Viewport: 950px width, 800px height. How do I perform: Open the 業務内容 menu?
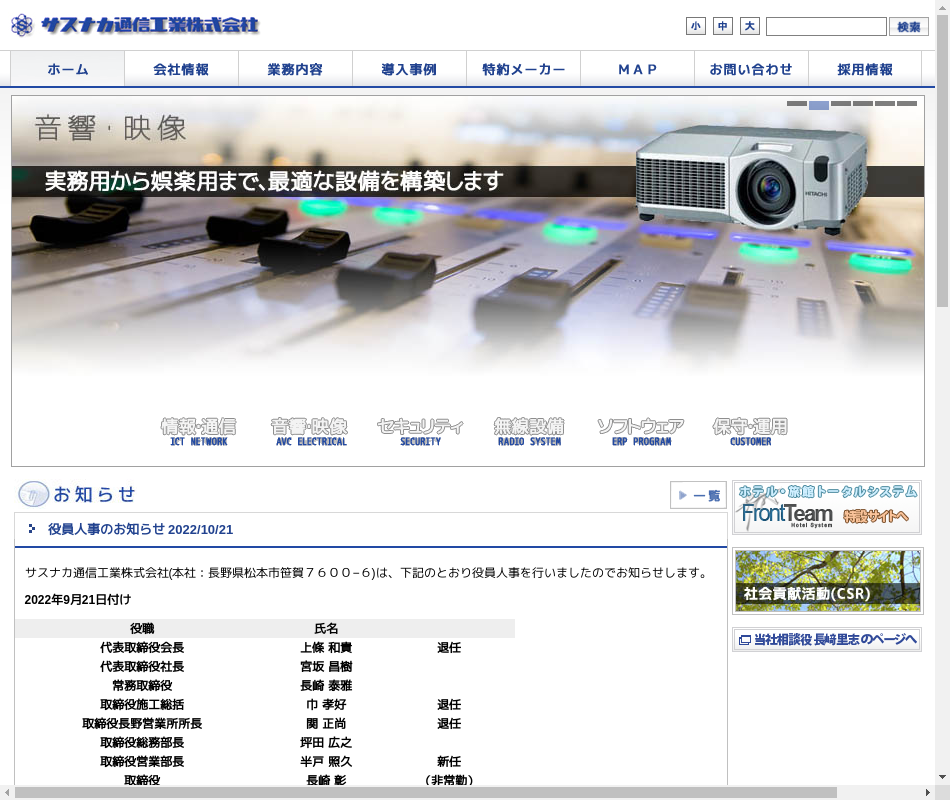tap(295, 69)
